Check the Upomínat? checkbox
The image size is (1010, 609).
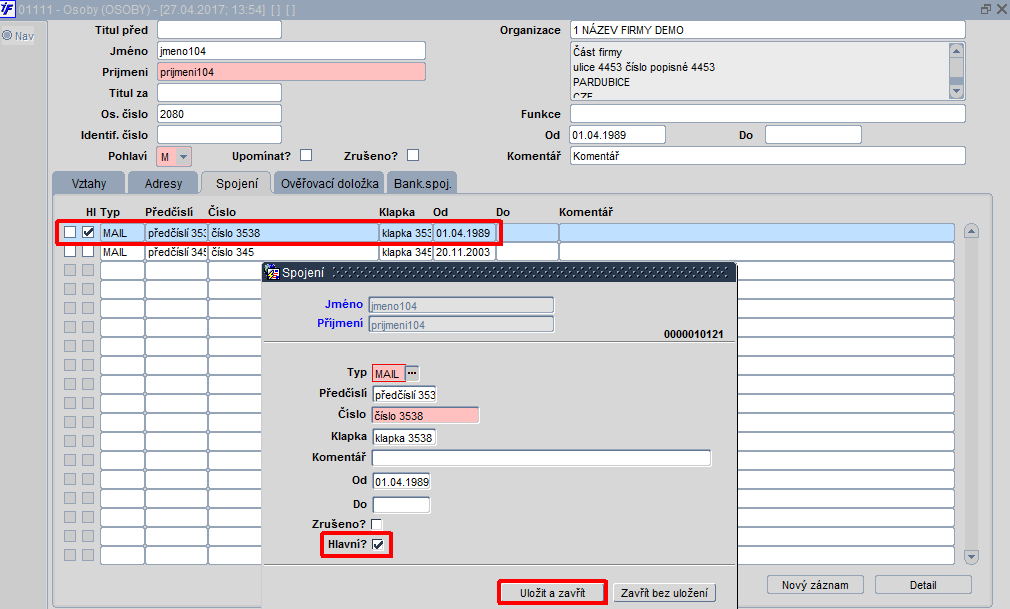(x=306, y=155)
